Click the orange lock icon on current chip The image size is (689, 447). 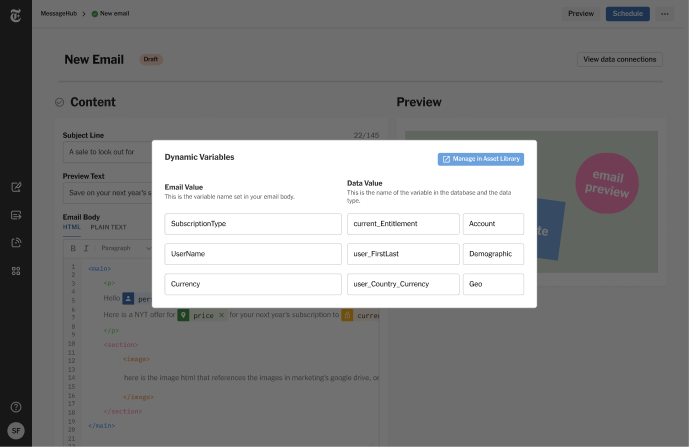[x=347, y=315]
